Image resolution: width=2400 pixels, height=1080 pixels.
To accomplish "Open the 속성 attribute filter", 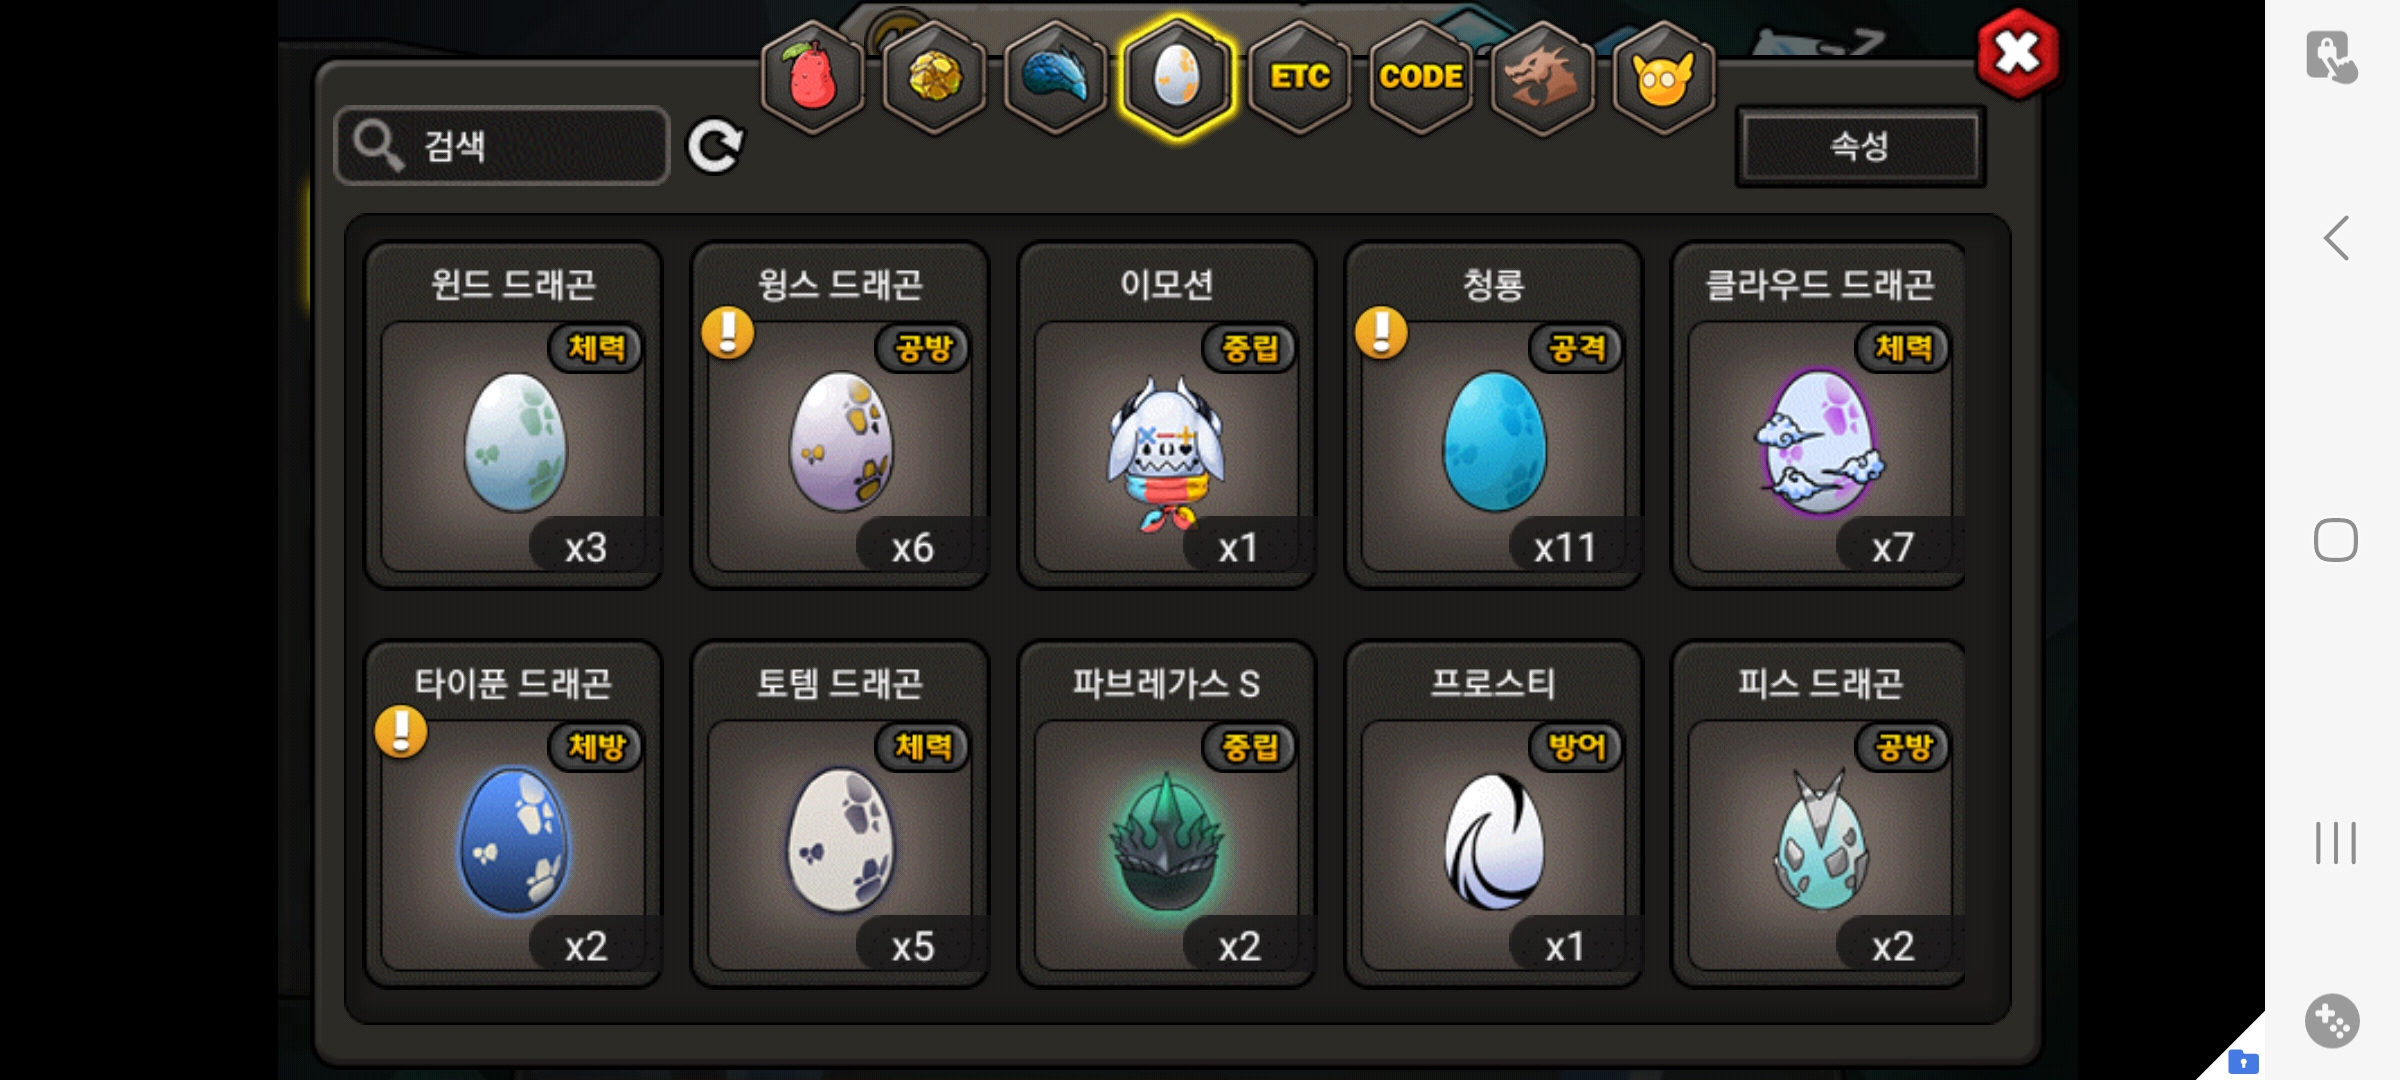I will pyautogui.click(x=1859, y=146).
